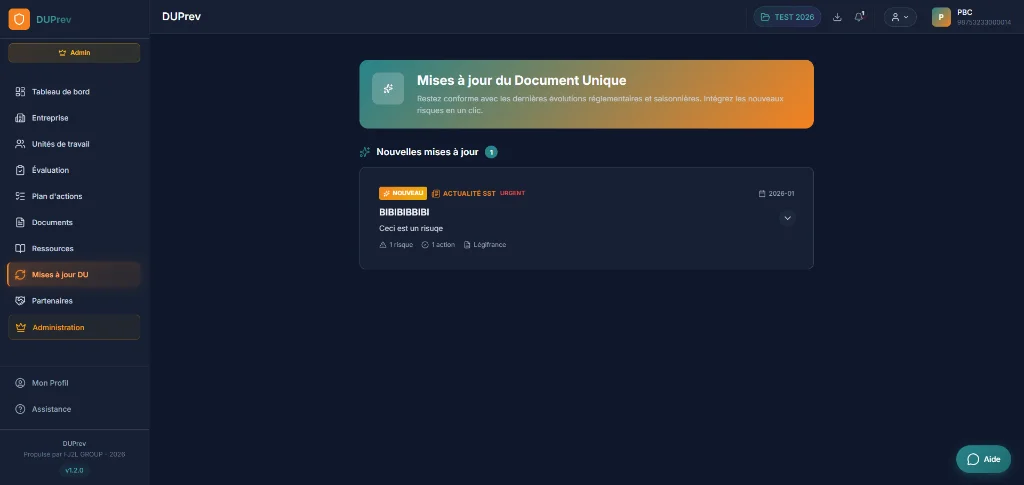Expand the BIBIBIBBIBI update card chevron
1024x485 pixels.
[x=787, y=218]
